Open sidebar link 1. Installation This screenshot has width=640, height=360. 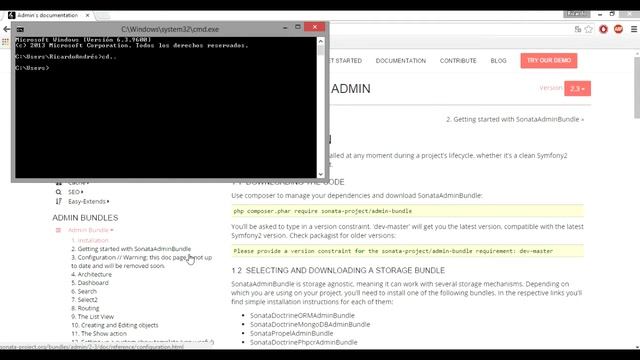tap(90, 240)
